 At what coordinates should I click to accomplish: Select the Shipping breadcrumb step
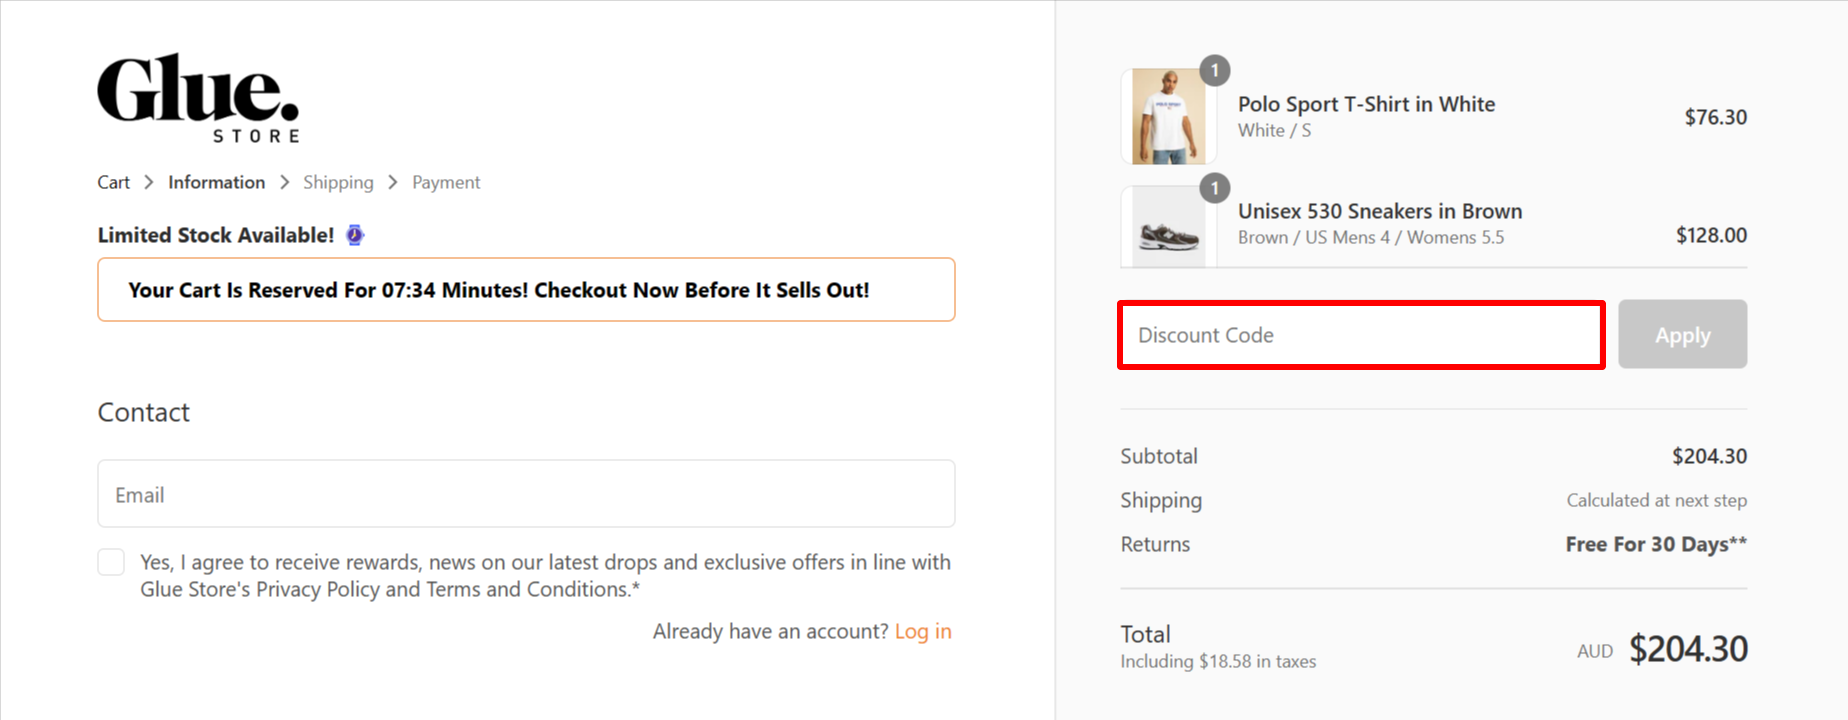tap(338, 182)
